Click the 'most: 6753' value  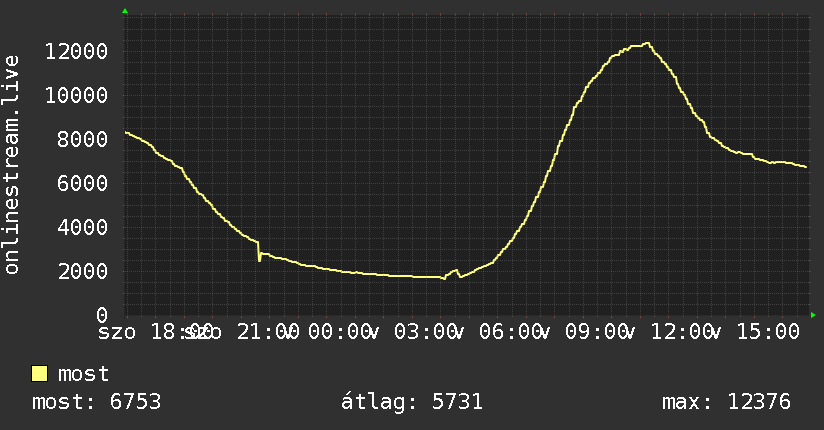click(x=97, y=402)
